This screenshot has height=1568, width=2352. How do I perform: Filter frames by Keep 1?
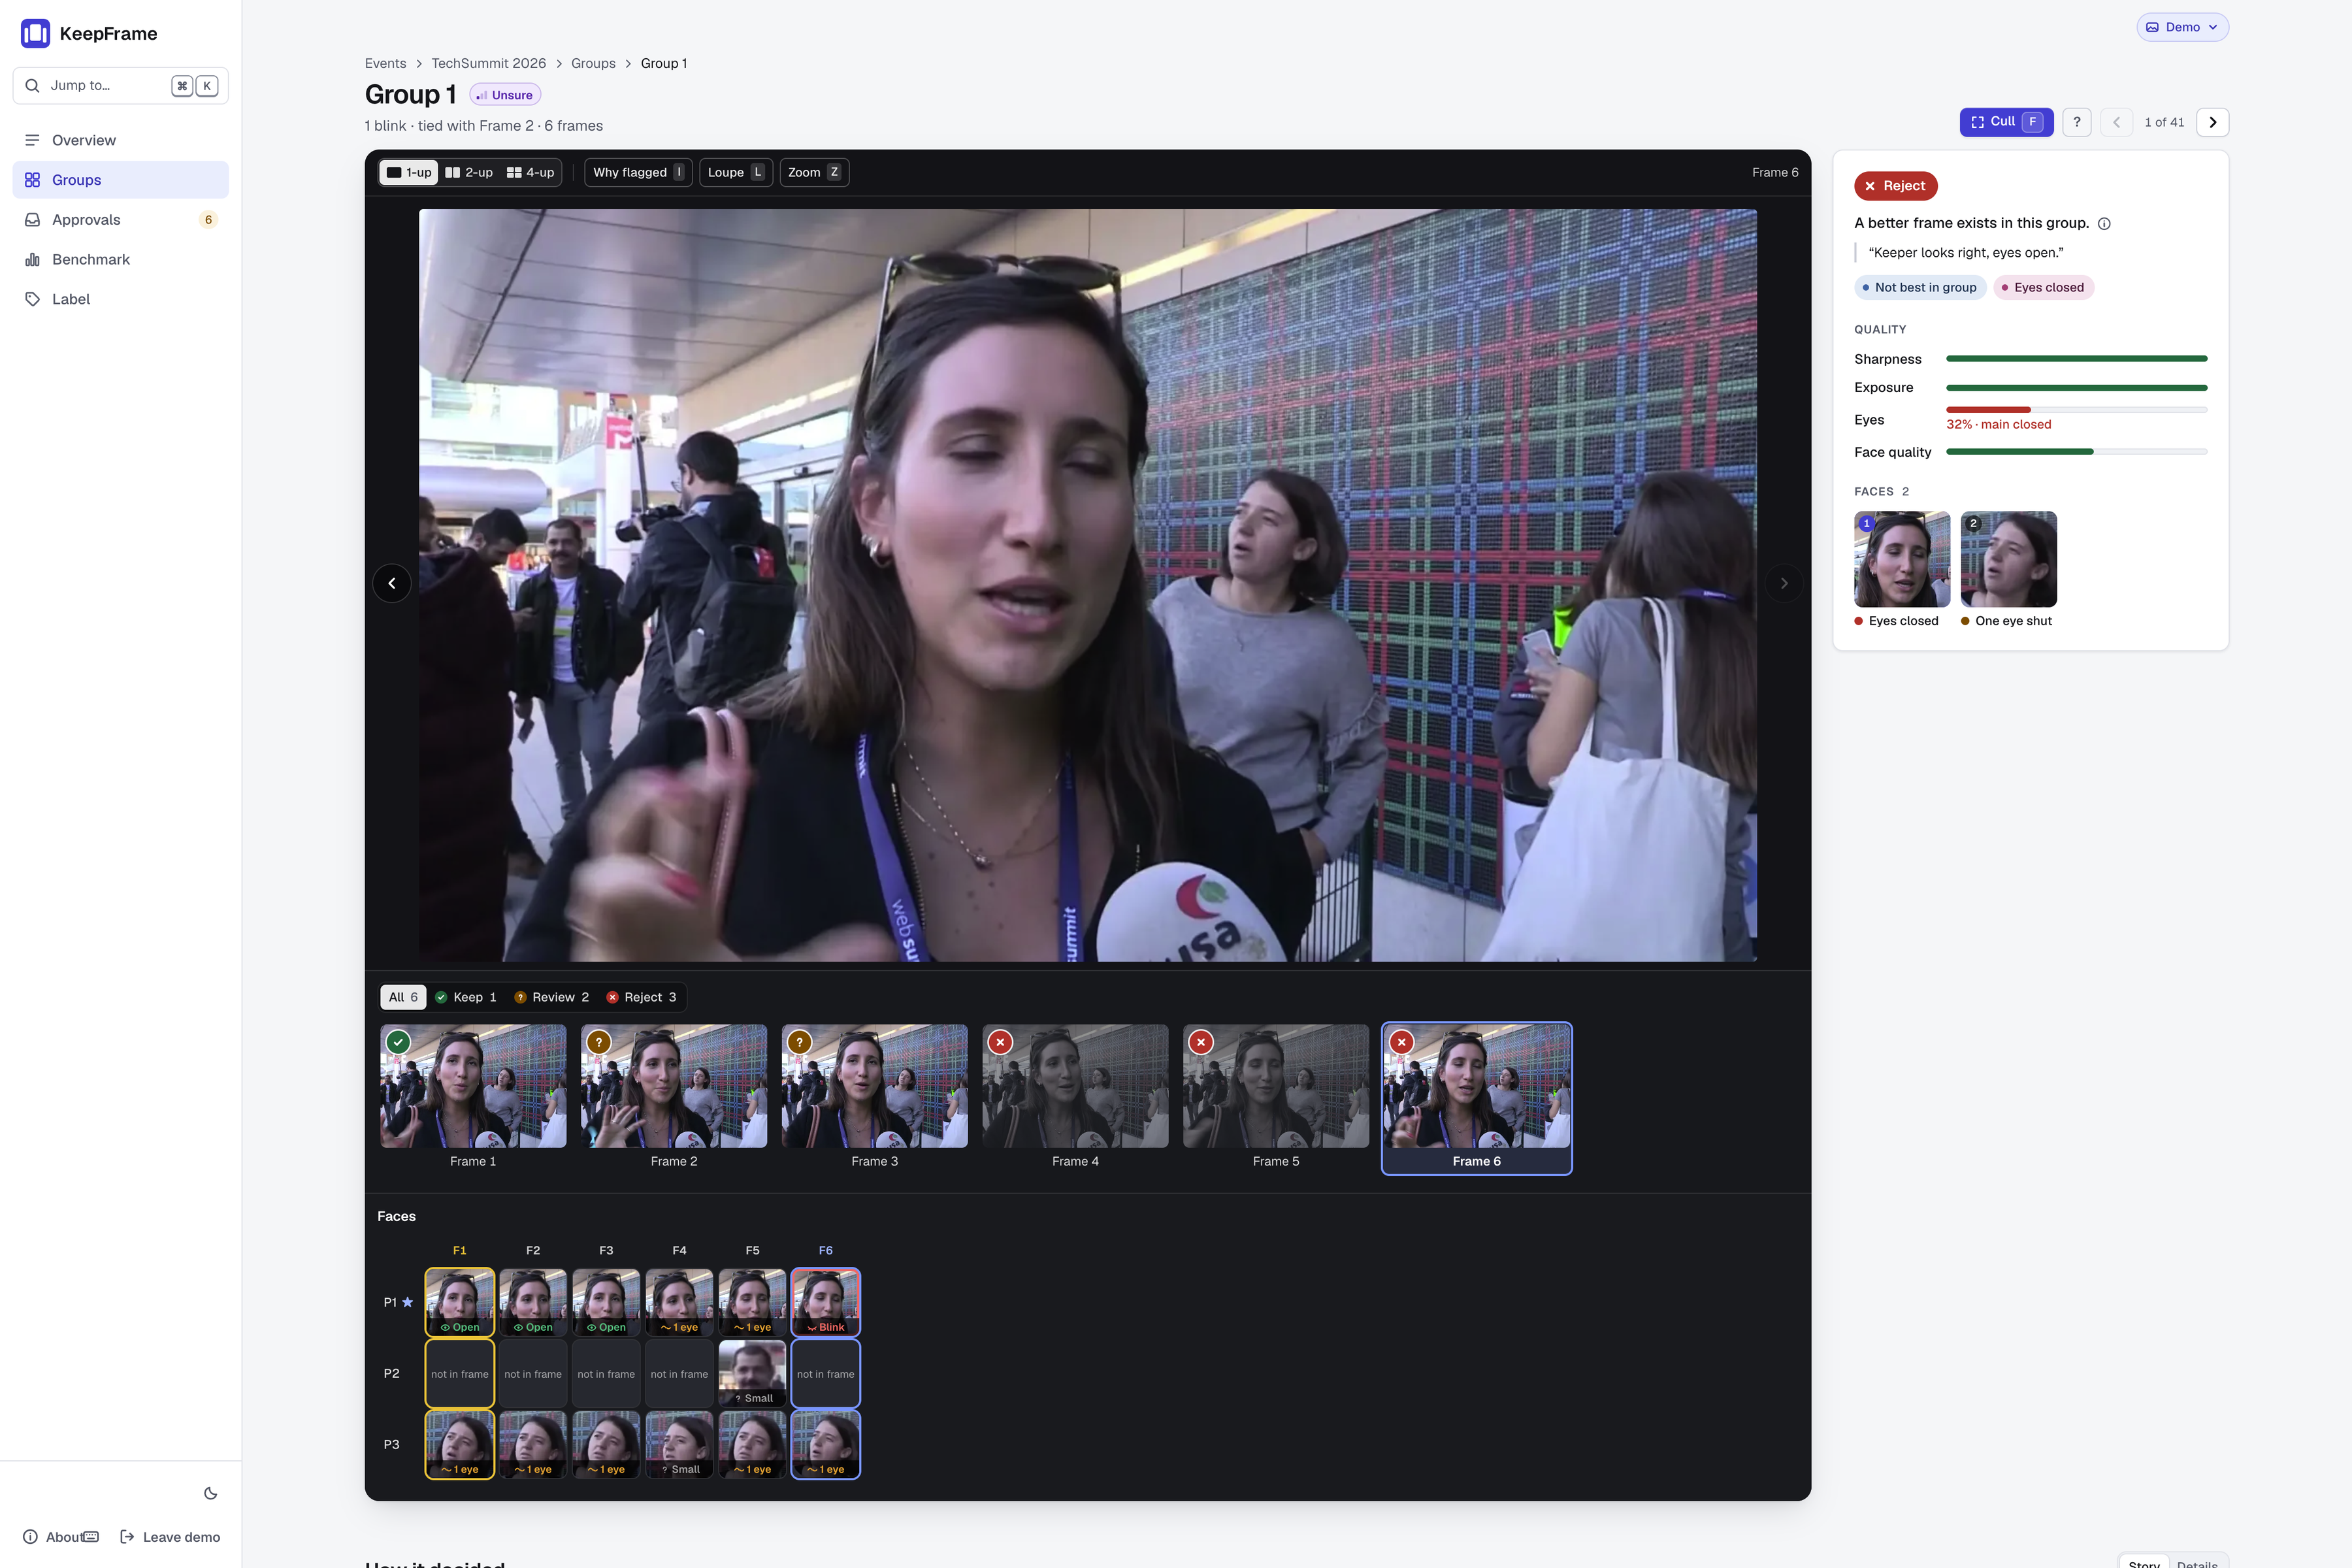coord(466,997)
